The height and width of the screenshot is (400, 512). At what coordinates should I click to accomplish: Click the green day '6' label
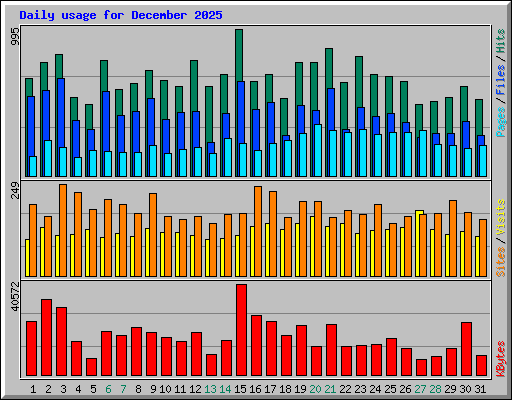click(108, 389)
